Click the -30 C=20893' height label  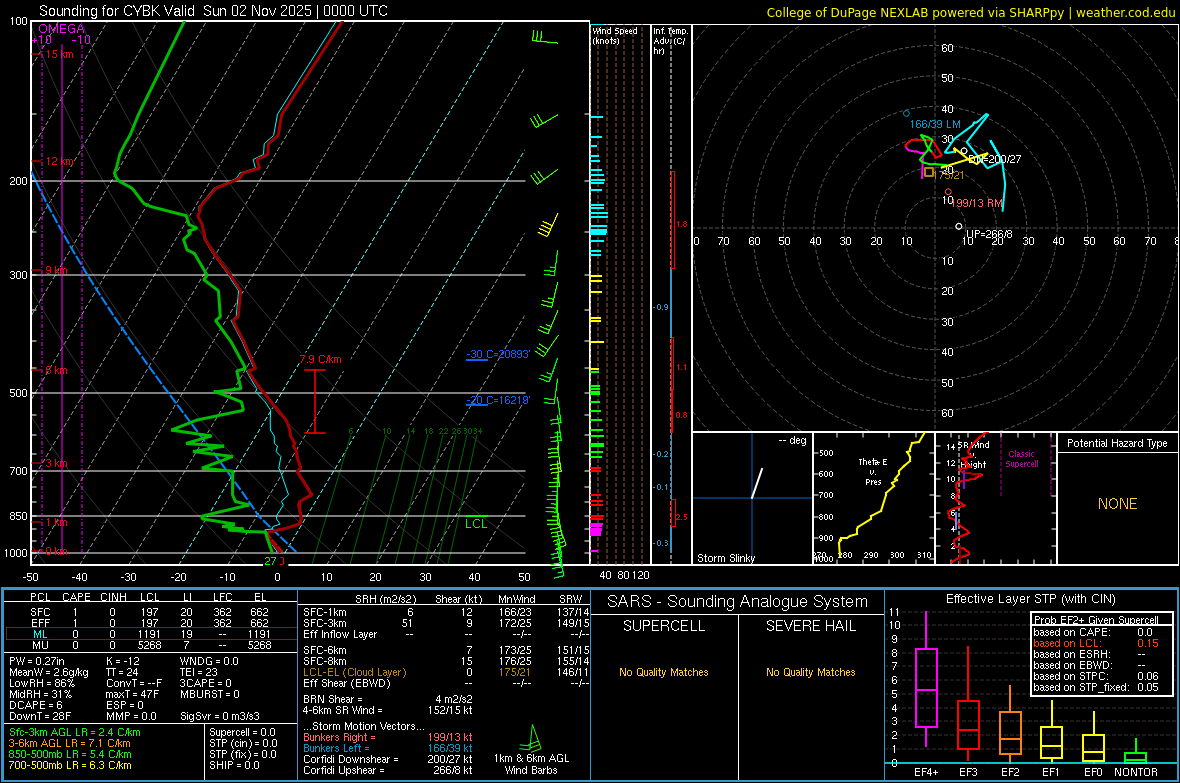(498, 354)
